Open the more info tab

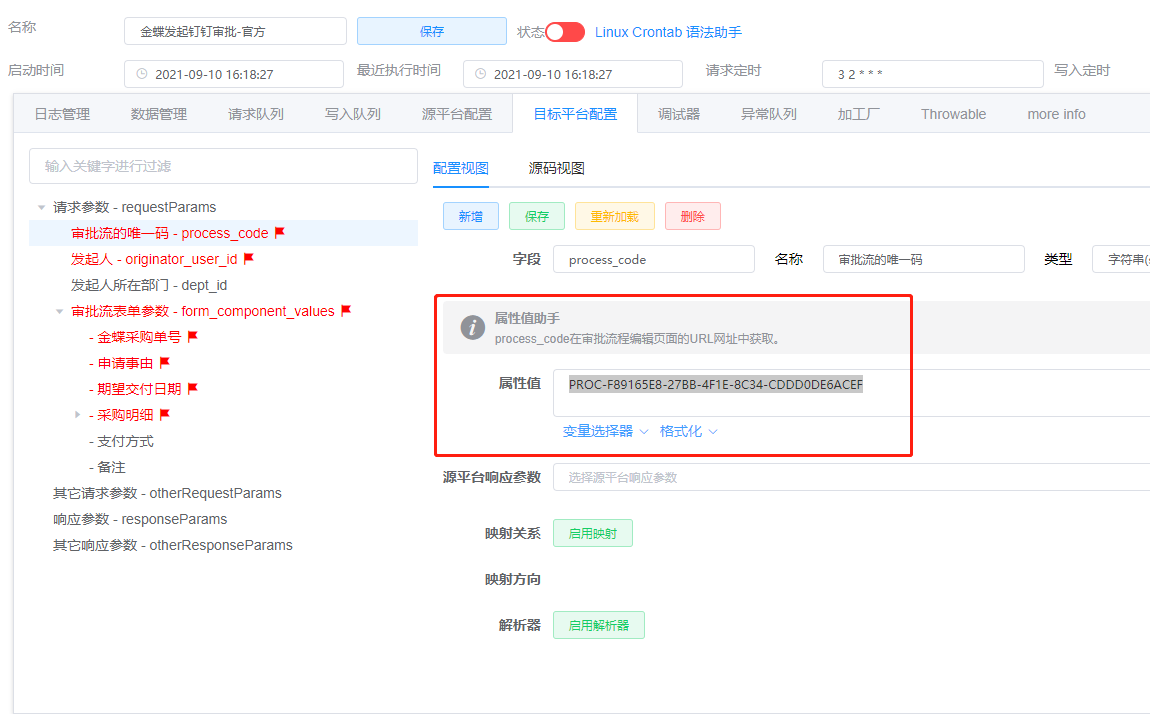pos(1056,114)
